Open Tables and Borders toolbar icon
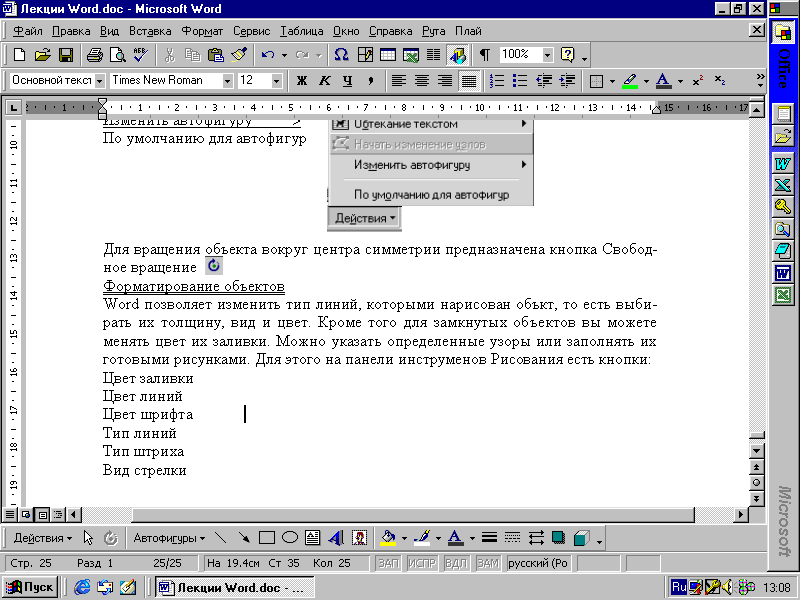The image size is (800, 600). pyautogui.click(x=365, y=55)
